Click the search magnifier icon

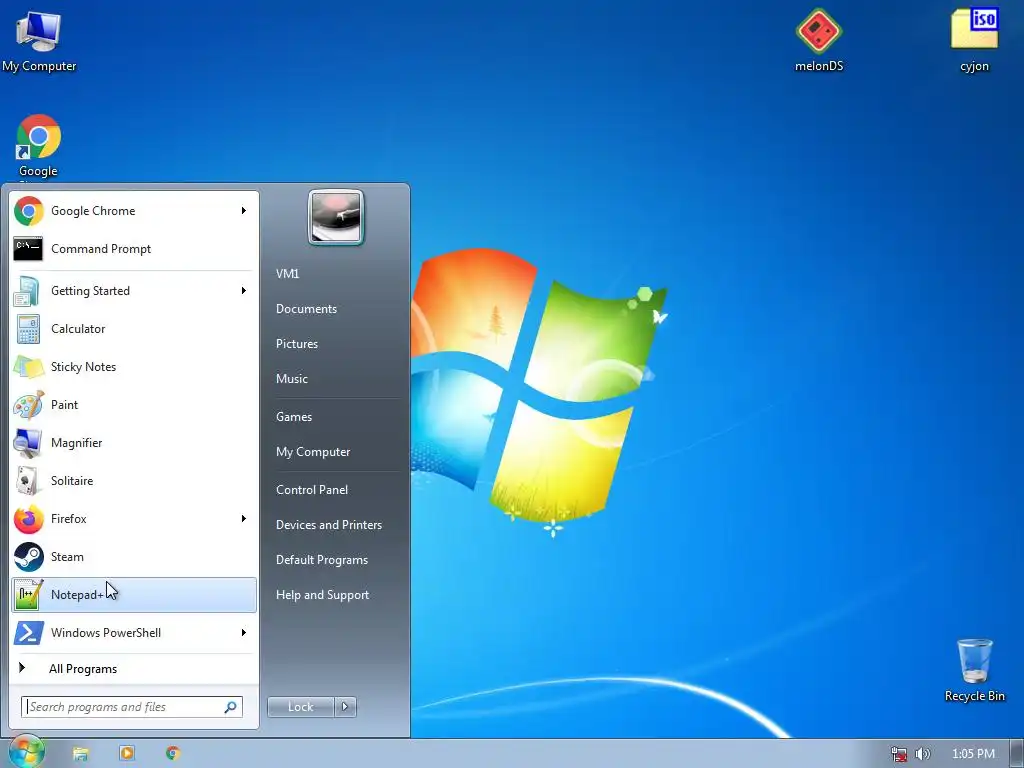click(231, 707)
